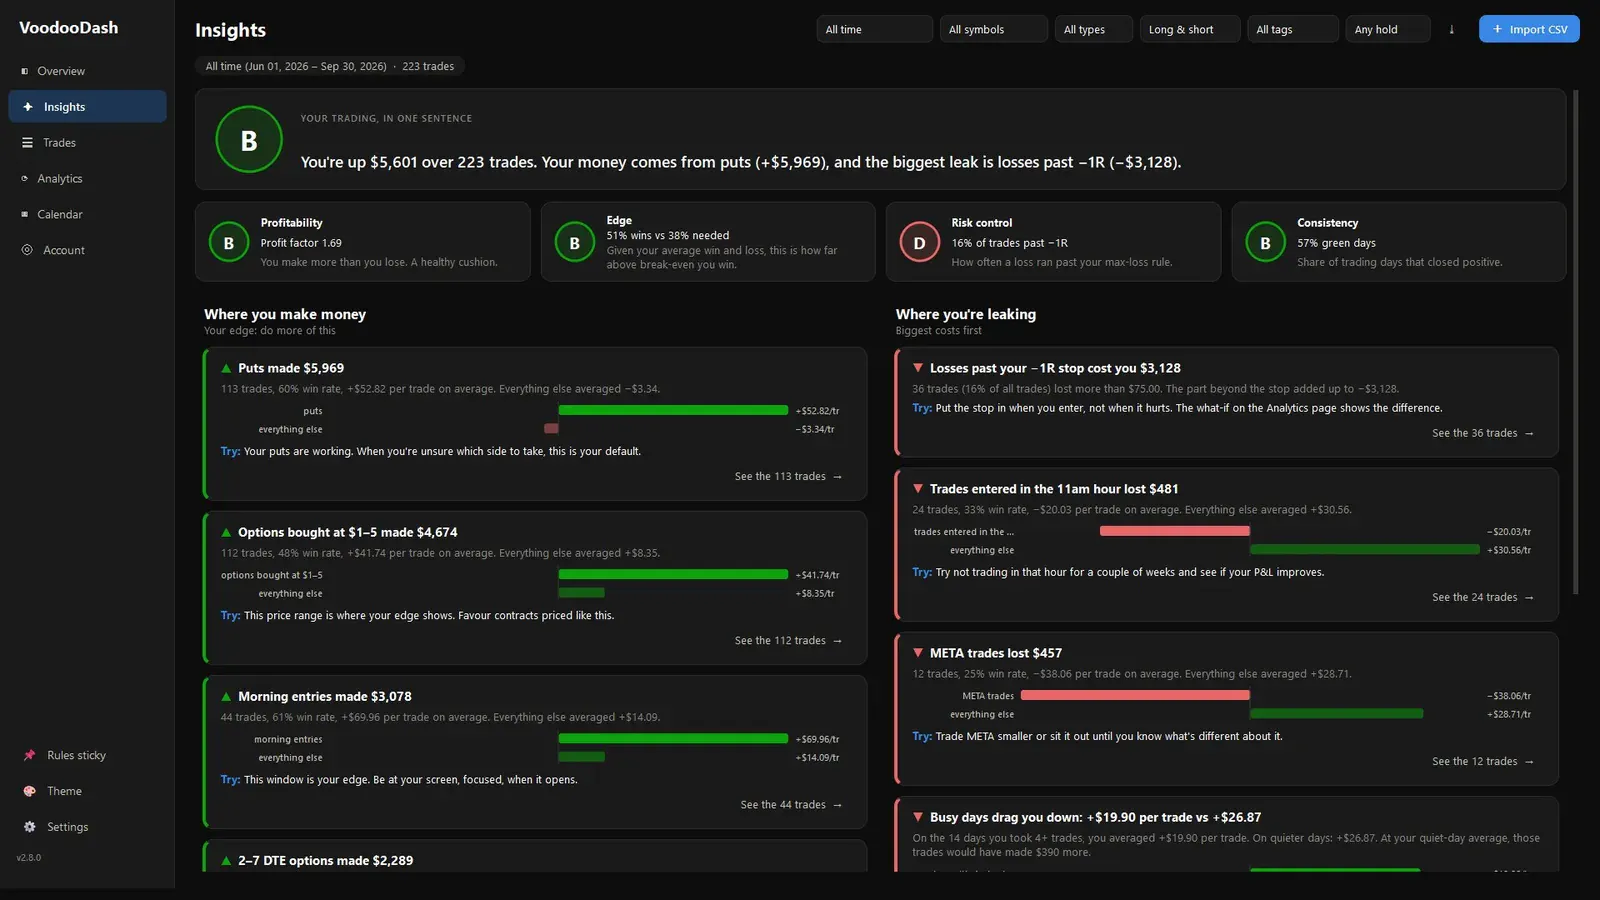Image resolution: width=1600 pixels, height=900 pixels.
Task: Click the Analytics pie chart icon
Action: [x=25, y=179]
